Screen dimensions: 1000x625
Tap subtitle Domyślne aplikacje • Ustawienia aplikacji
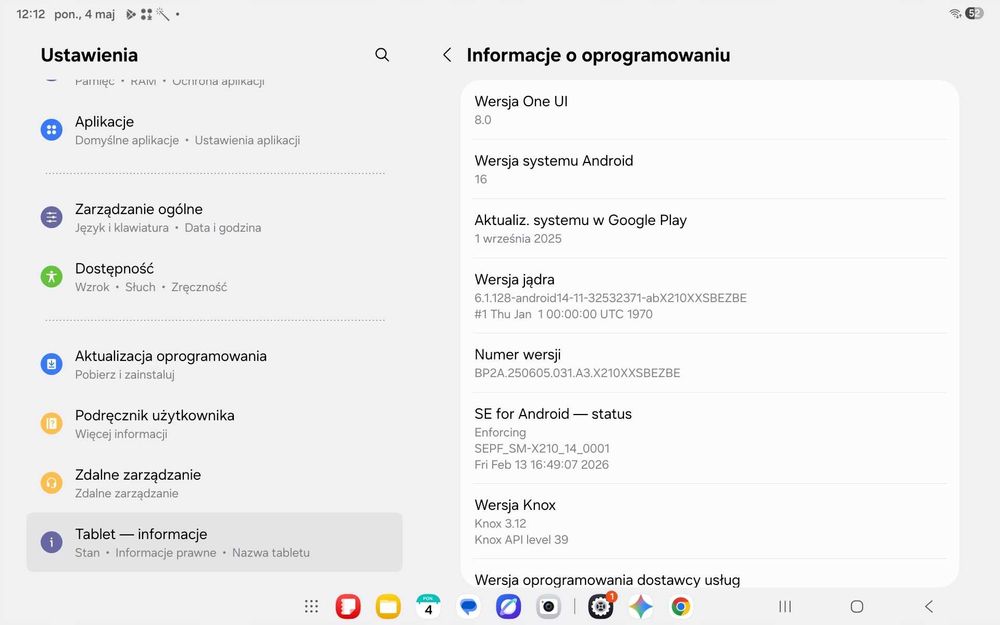click(x=188, y=140)
